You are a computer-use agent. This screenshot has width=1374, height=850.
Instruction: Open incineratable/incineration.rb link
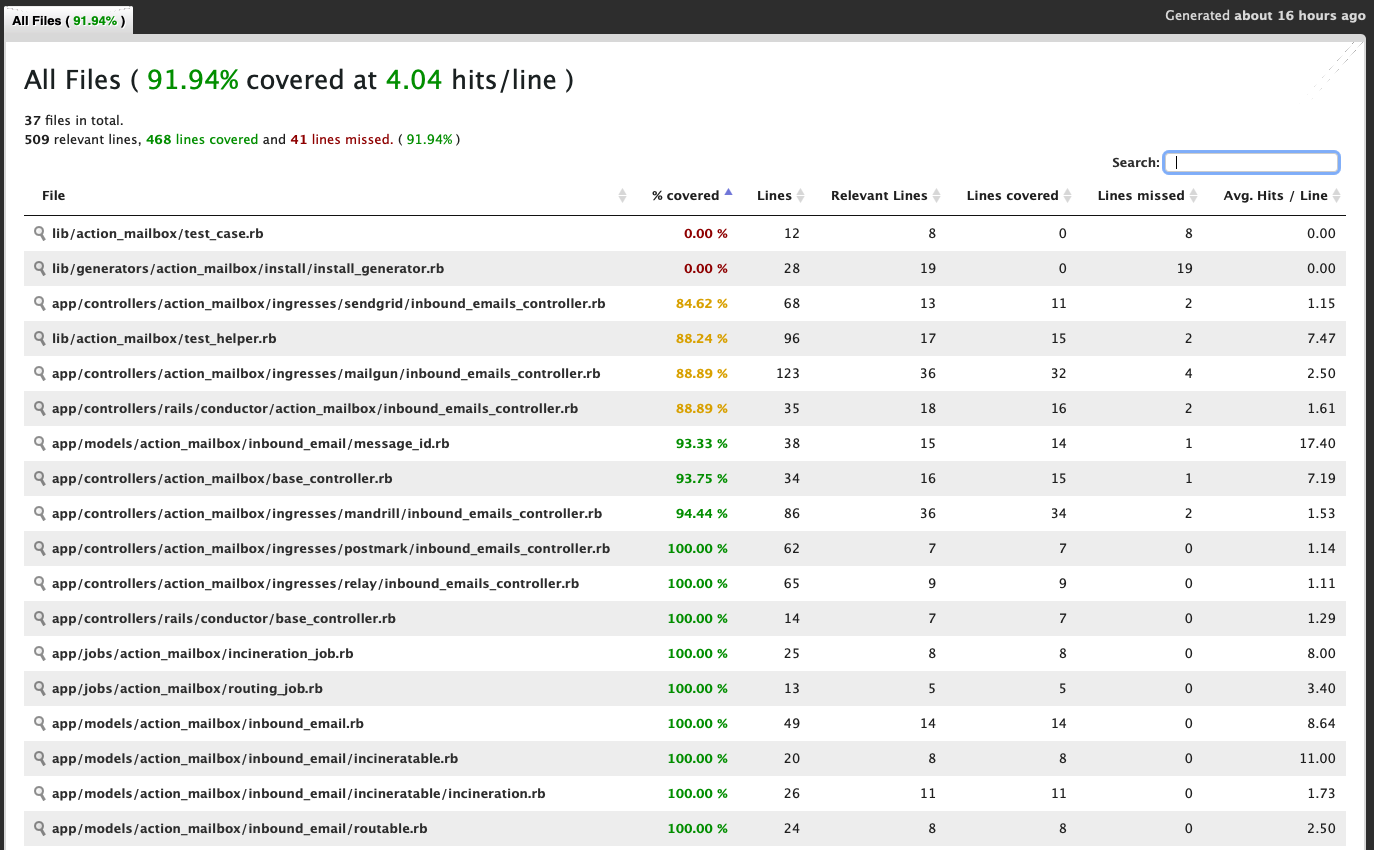tap(299, 793)
